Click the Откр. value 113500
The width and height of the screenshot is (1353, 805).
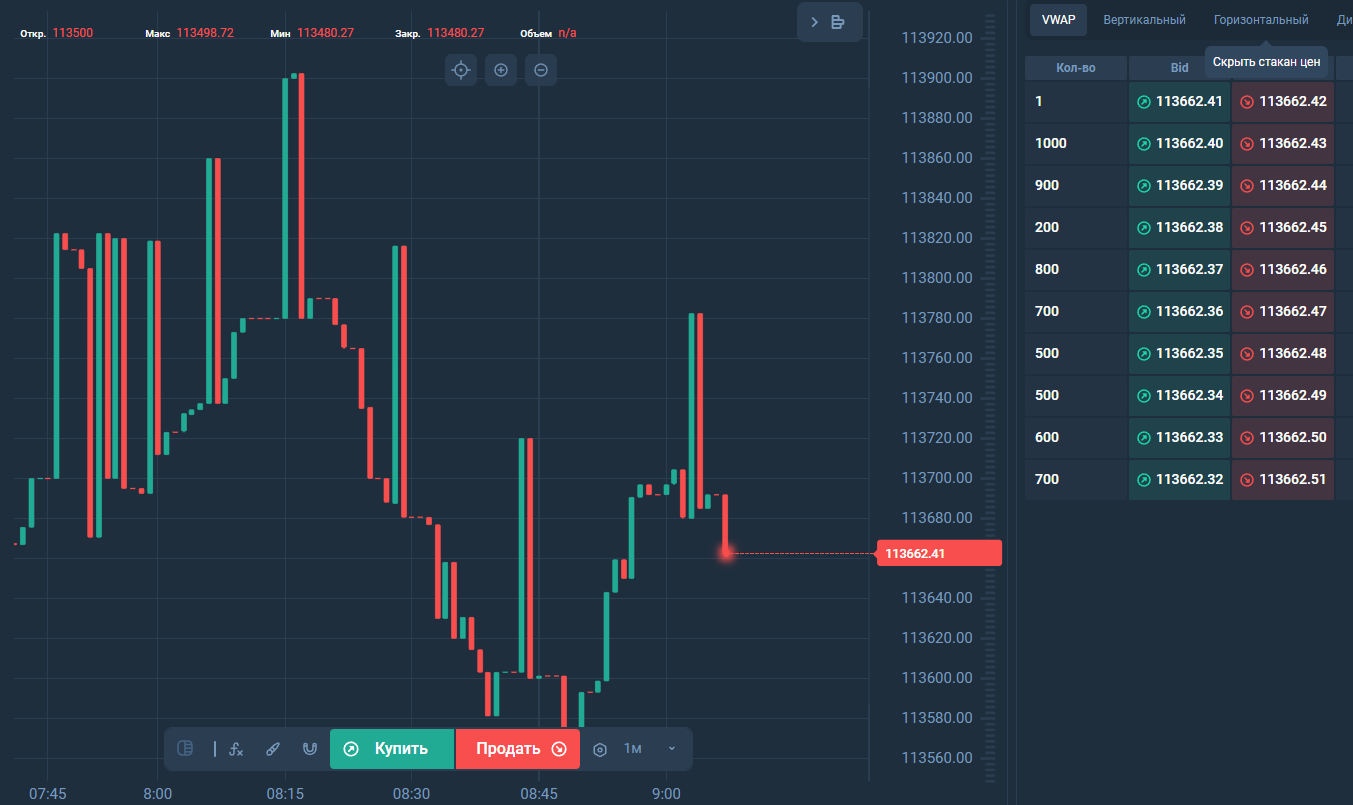click(73, 33)
